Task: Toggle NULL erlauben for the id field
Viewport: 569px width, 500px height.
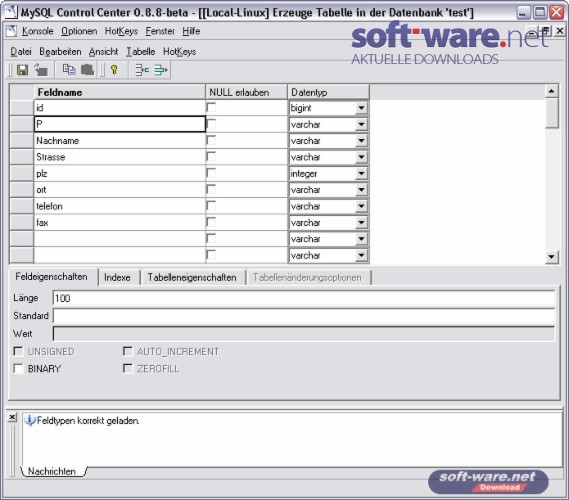Action: coord(211,107)
